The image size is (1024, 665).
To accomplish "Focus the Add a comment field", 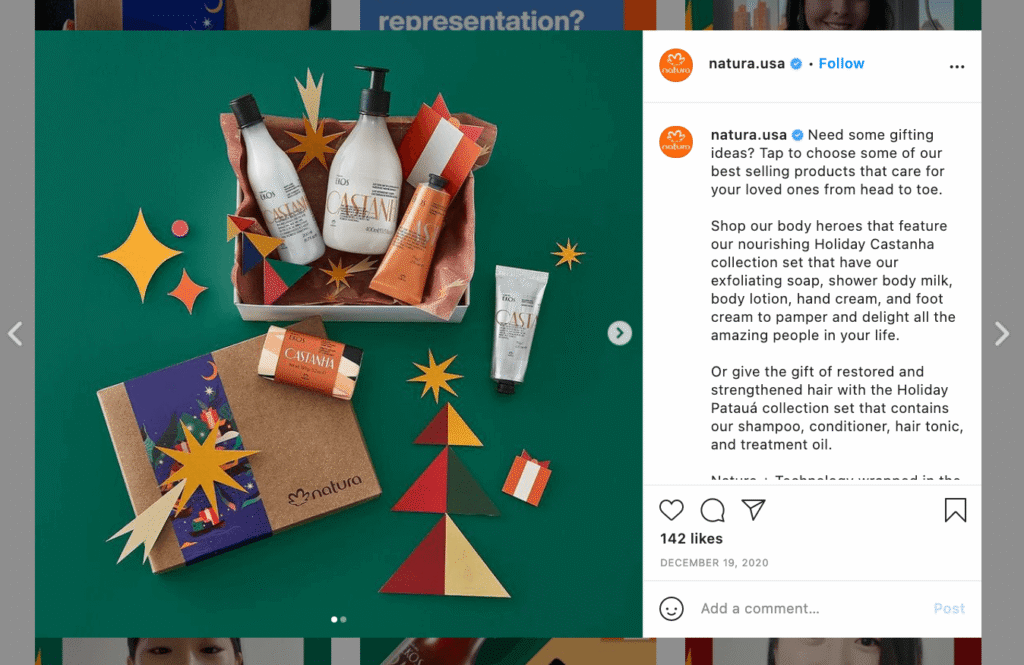I will tap(810, 609).
